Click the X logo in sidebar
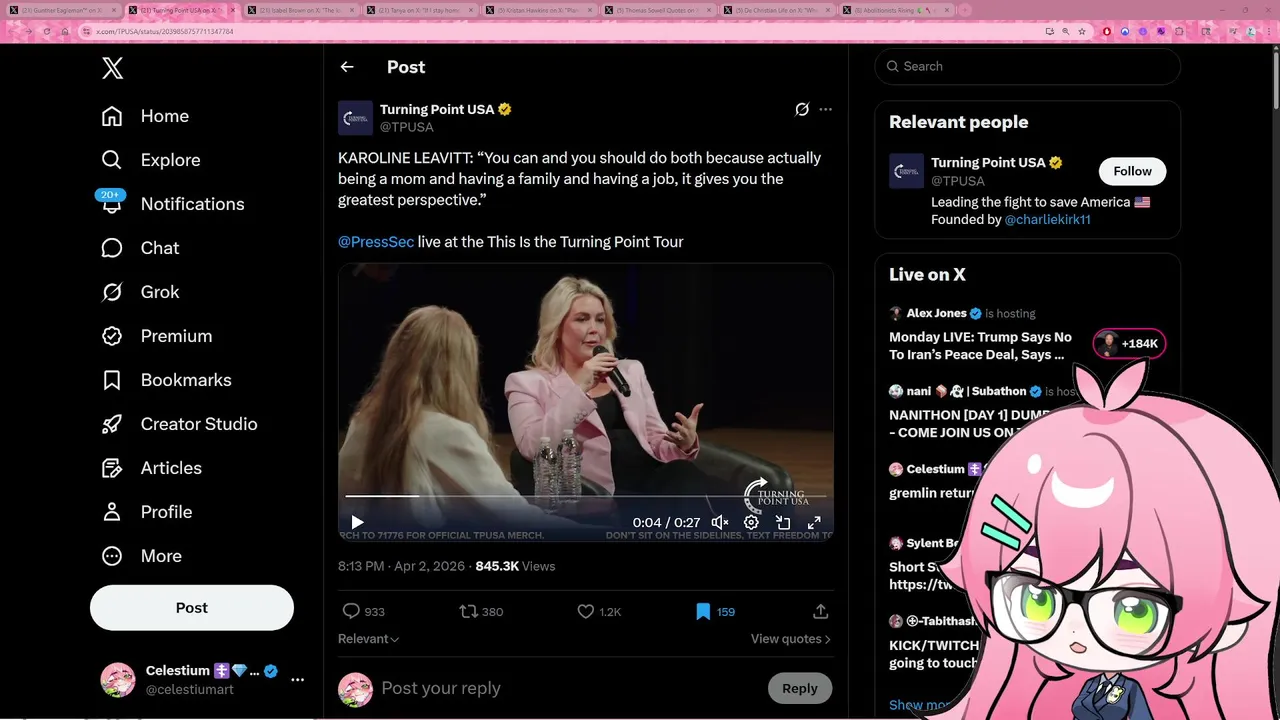The image size is (1280, 720). [112, 68]
